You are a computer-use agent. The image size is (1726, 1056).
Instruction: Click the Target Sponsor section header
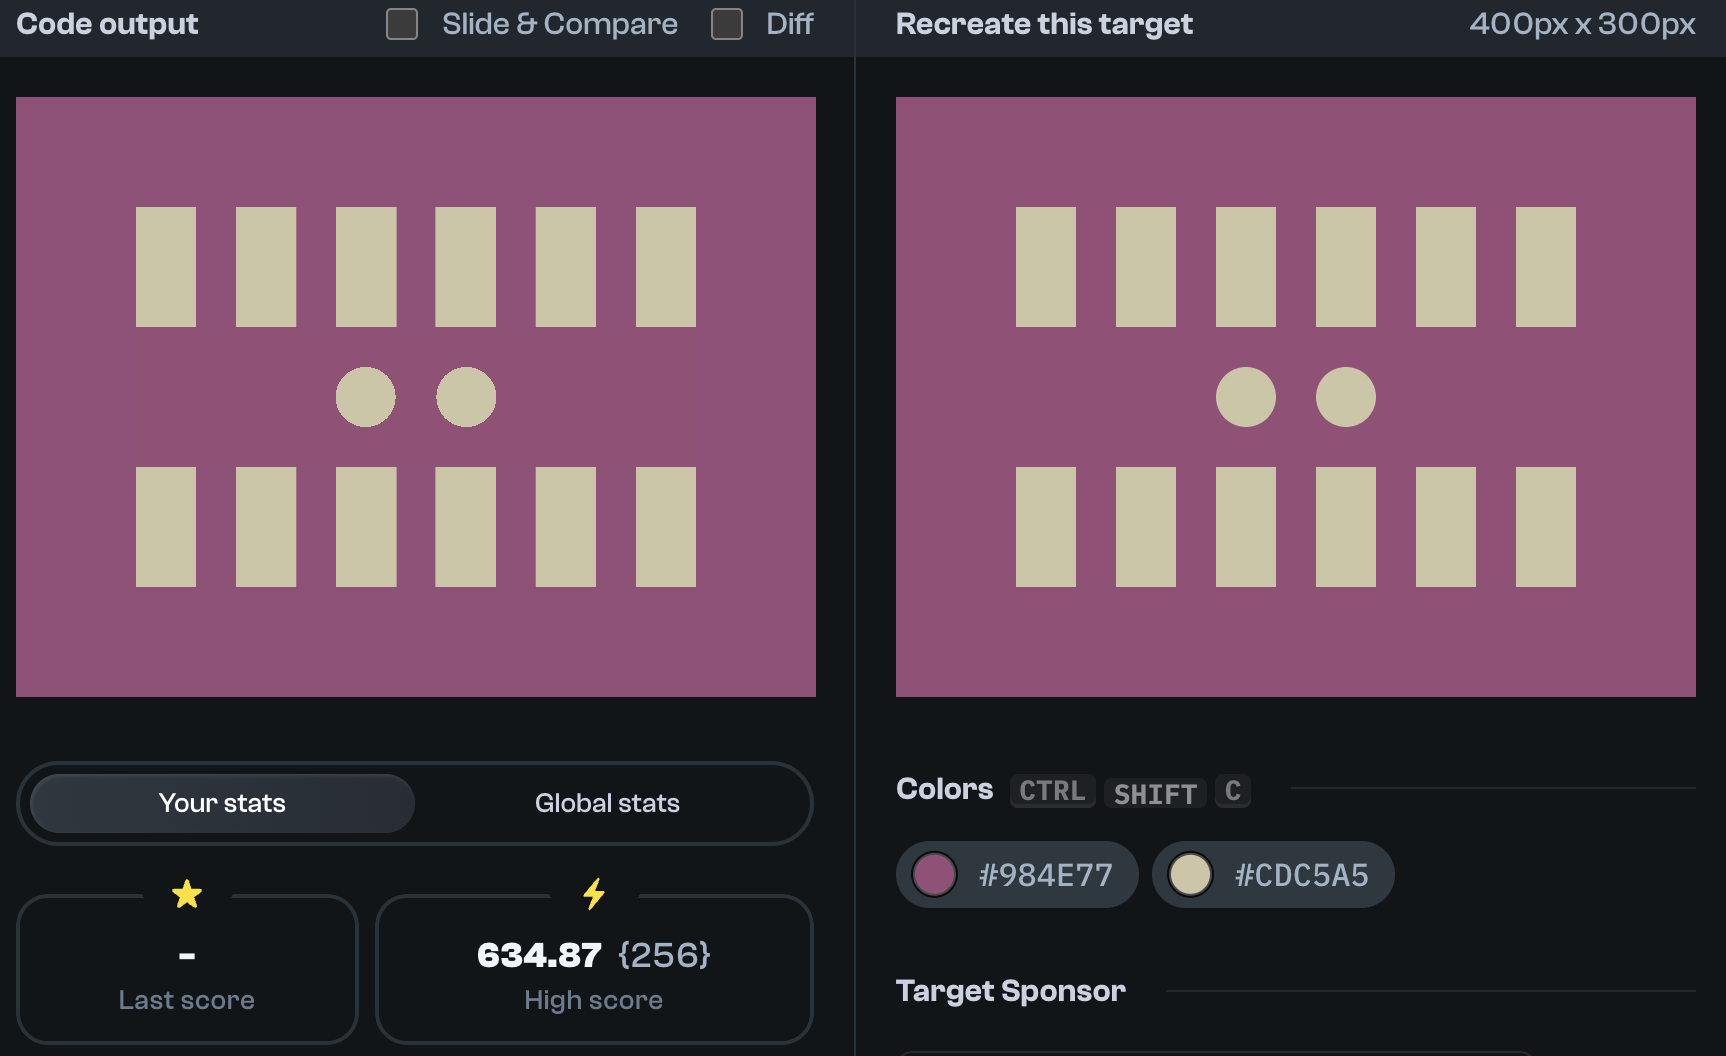1011,990
